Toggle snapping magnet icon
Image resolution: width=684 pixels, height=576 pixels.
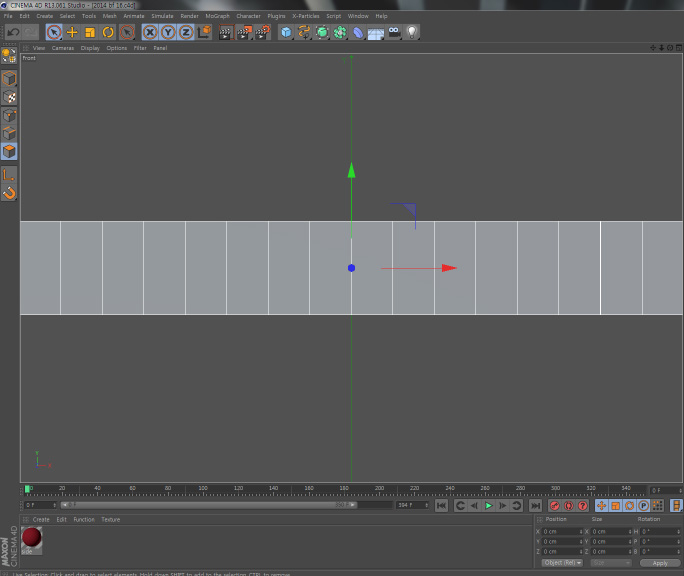coord(9,193)
